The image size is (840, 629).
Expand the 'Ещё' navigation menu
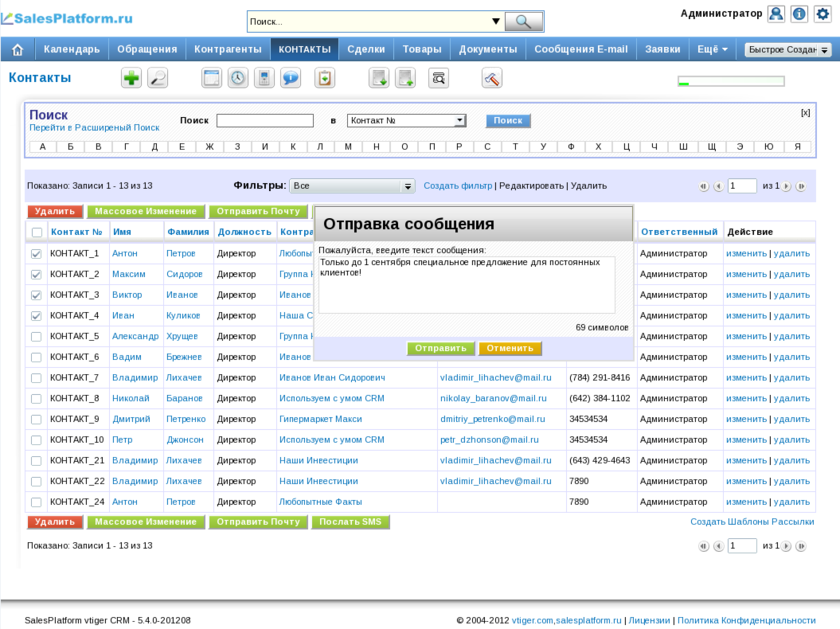712,49
